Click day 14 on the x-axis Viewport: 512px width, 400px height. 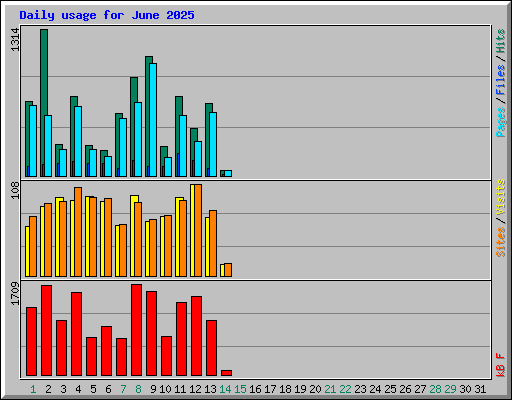[x=225, y=389]
